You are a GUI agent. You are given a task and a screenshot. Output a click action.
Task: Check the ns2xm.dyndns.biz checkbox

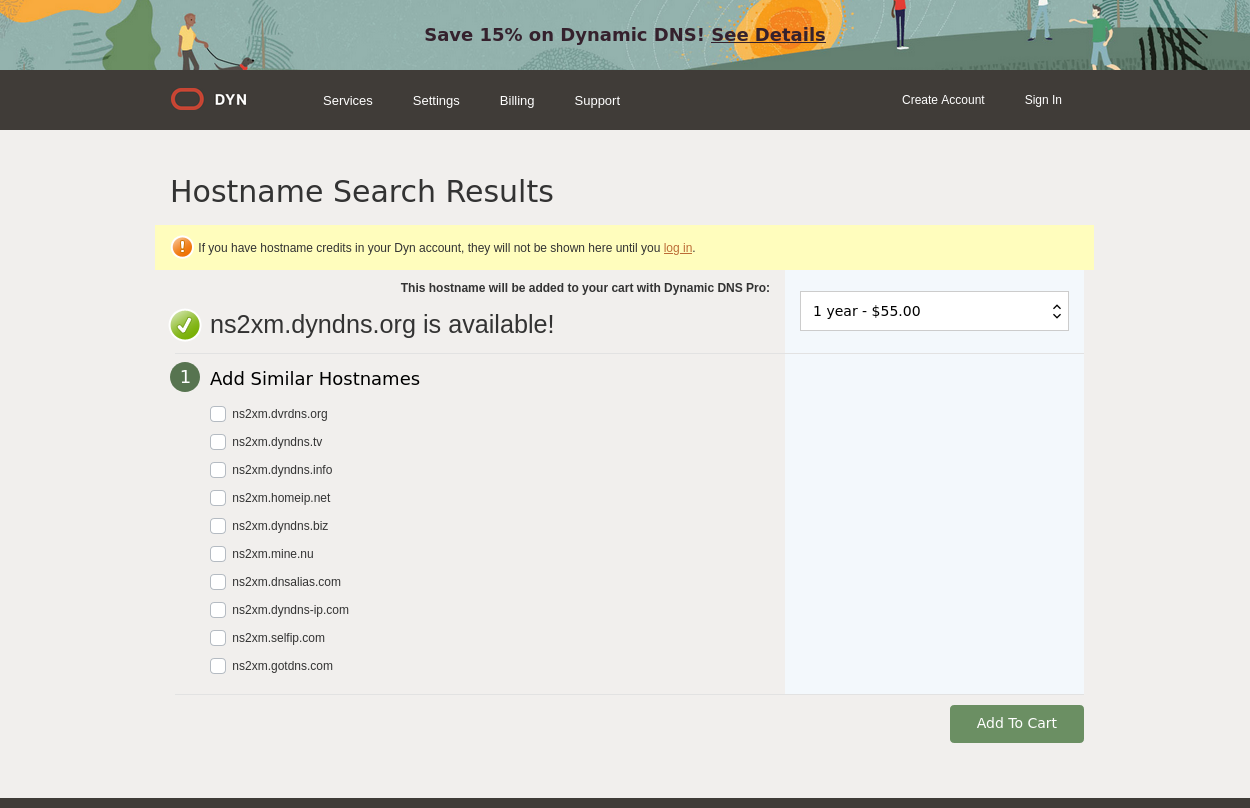218,526
